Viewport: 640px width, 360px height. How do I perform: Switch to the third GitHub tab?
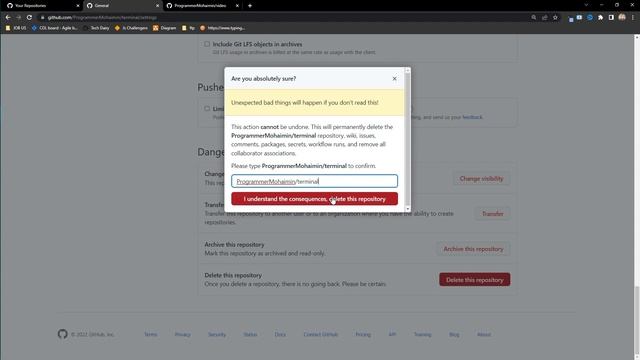coord(201,6)
